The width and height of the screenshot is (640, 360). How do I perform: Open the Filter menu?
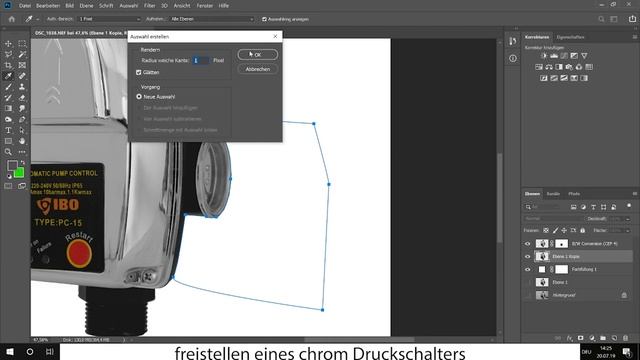[149, 6]
